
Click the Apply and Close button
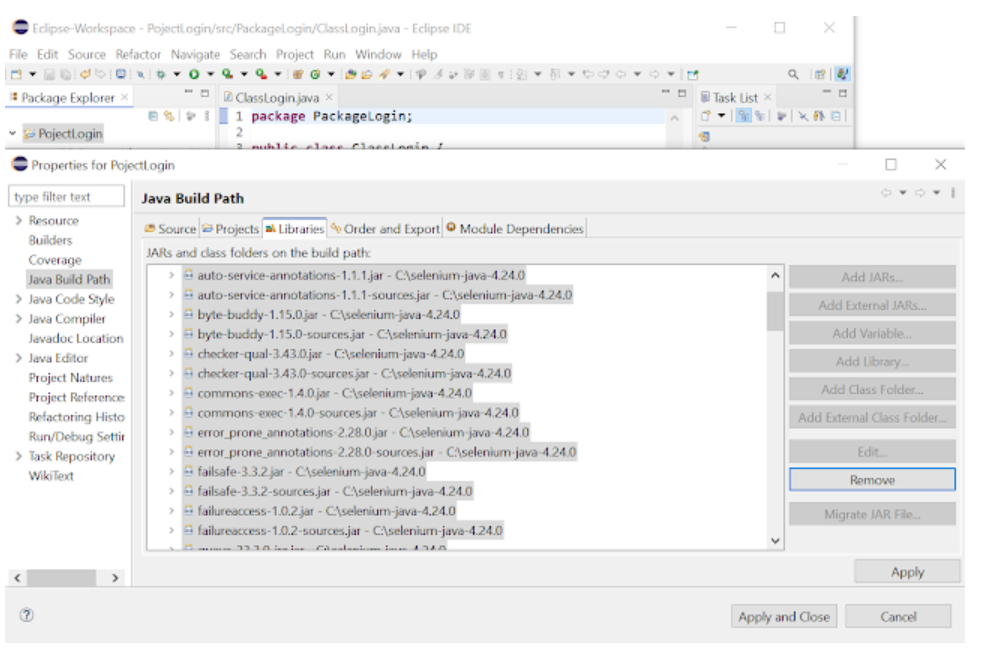click(783, 617)
